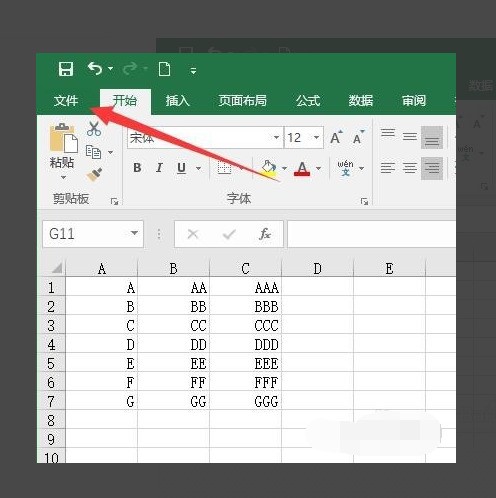This screenshot has width=496, height=498.
Task: Select cell containing CC
Action: [x=174, y=325]
